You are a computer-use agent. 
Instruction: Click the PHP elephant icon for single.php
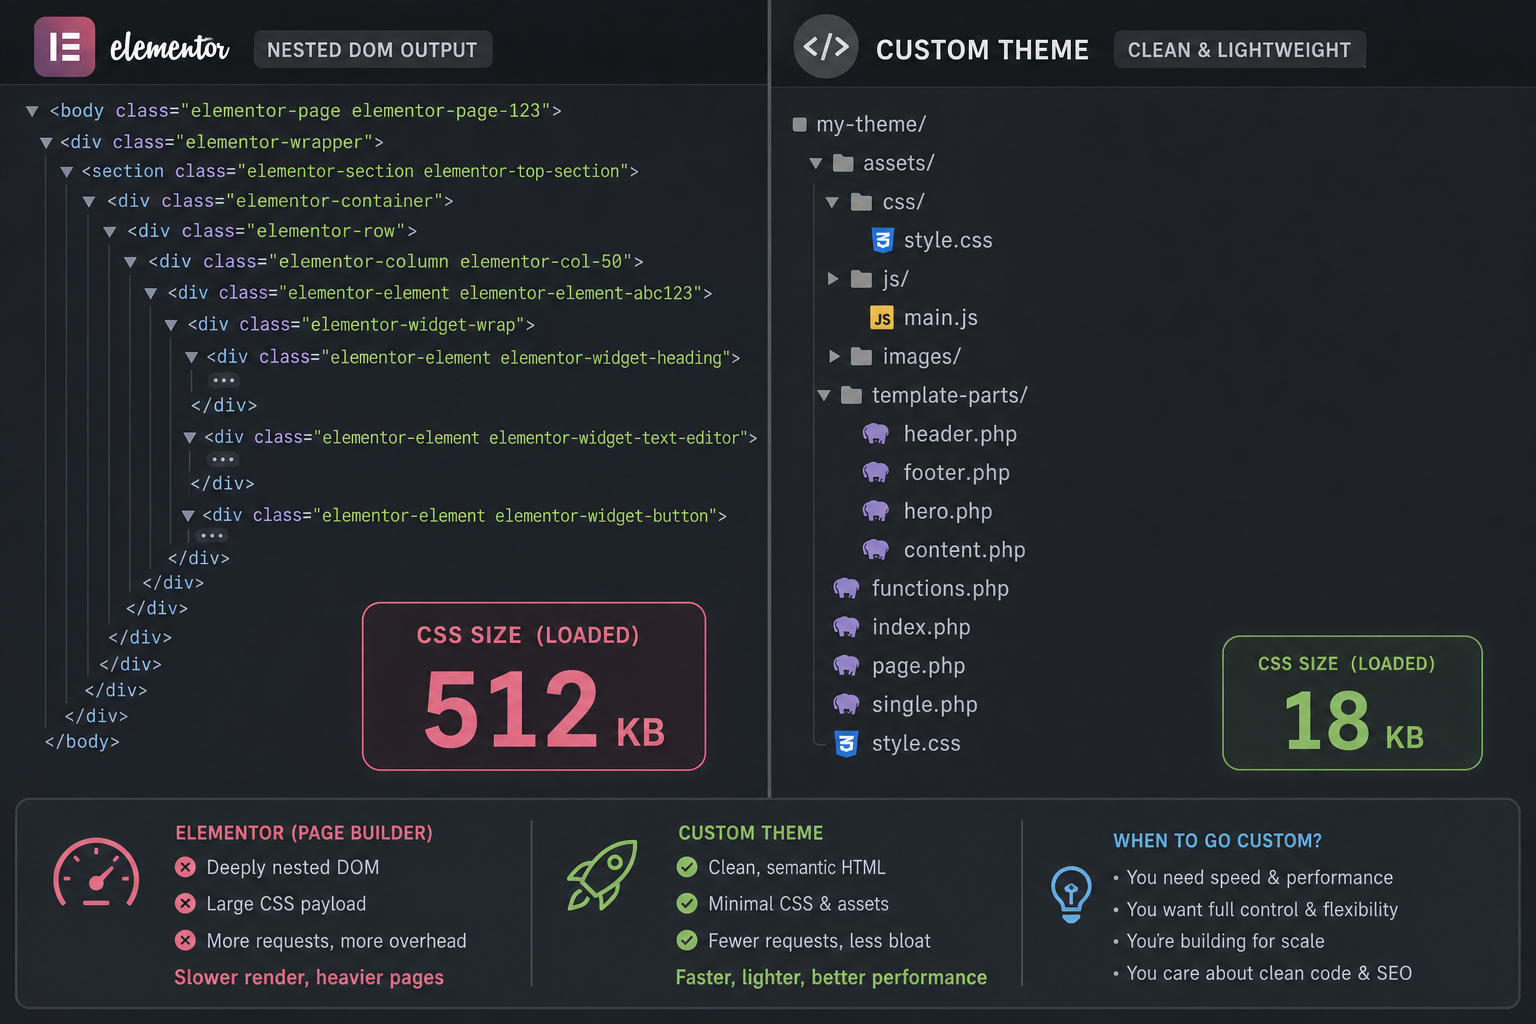(x=846, y=704)
